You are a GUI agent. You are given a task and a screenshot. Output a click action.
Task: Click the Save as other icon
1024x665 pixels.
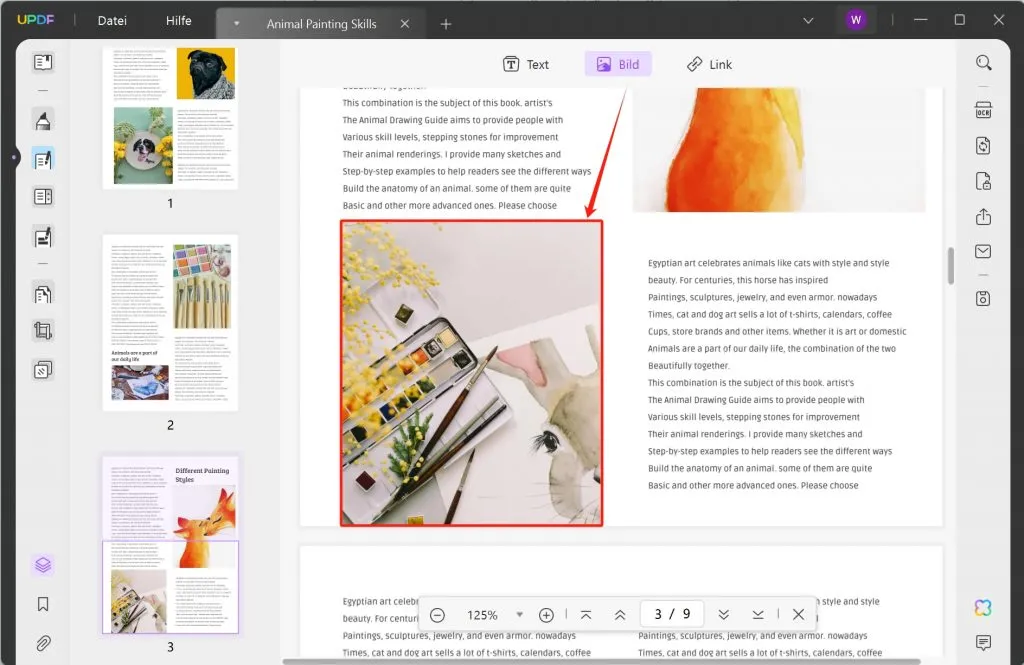click(x=984, y=299)
